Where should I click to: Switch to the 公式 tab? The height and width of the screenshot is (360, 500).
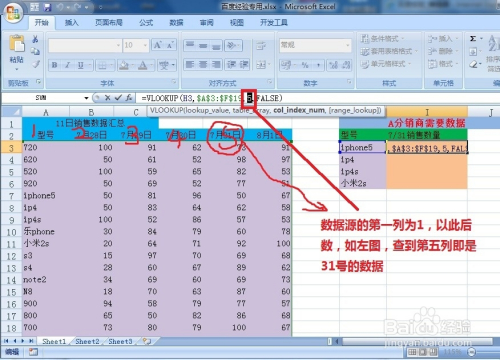[146, 22]
